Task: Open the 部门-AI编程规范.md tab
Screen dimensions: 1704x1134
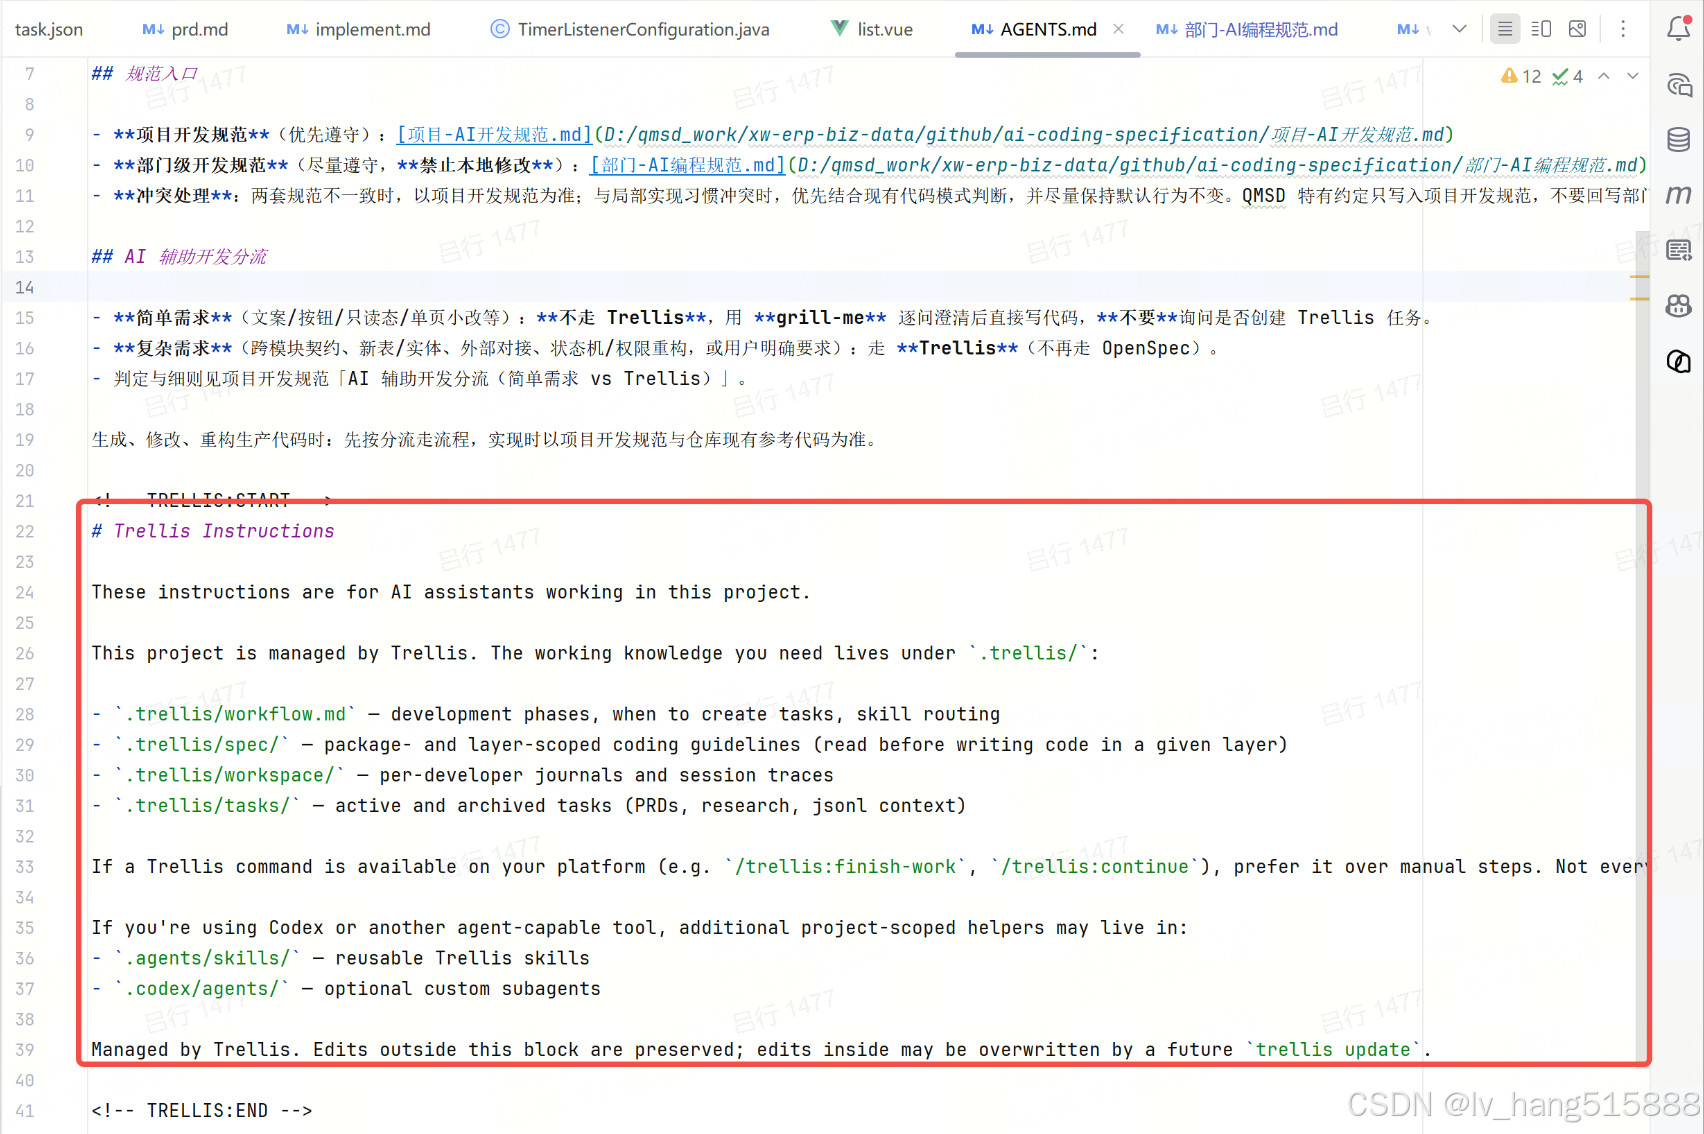Action: tap(1247, 29)
